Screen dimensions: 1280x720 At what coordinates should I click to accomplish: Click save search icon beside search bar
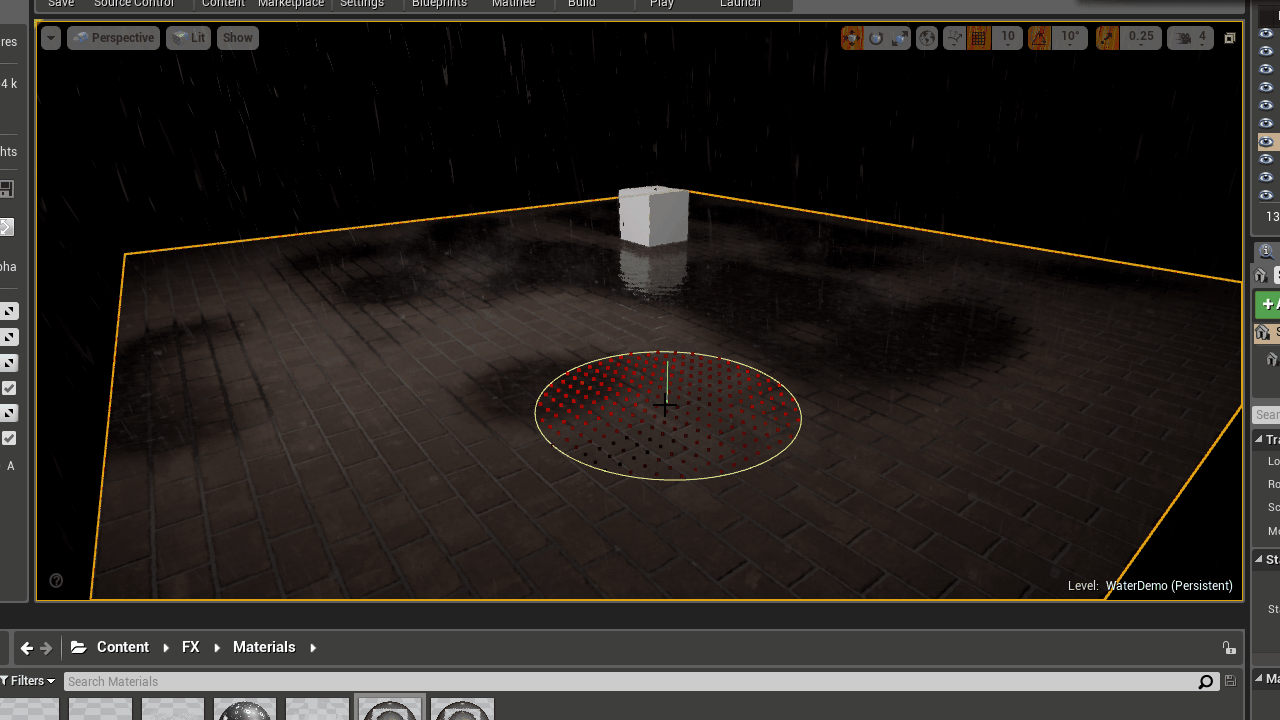click(1231, 682)
